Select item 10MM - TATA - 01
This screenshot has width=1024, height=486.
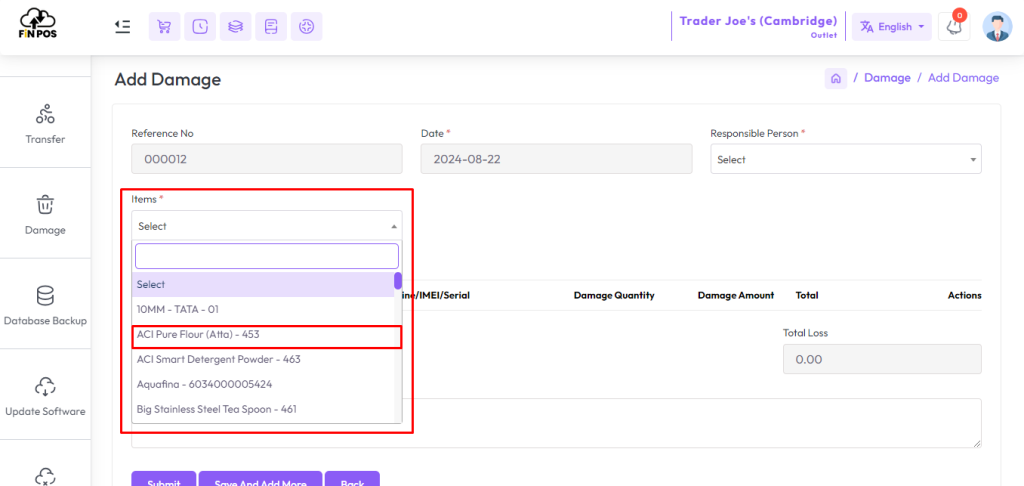pyautogui.click(x=263, y=310)
